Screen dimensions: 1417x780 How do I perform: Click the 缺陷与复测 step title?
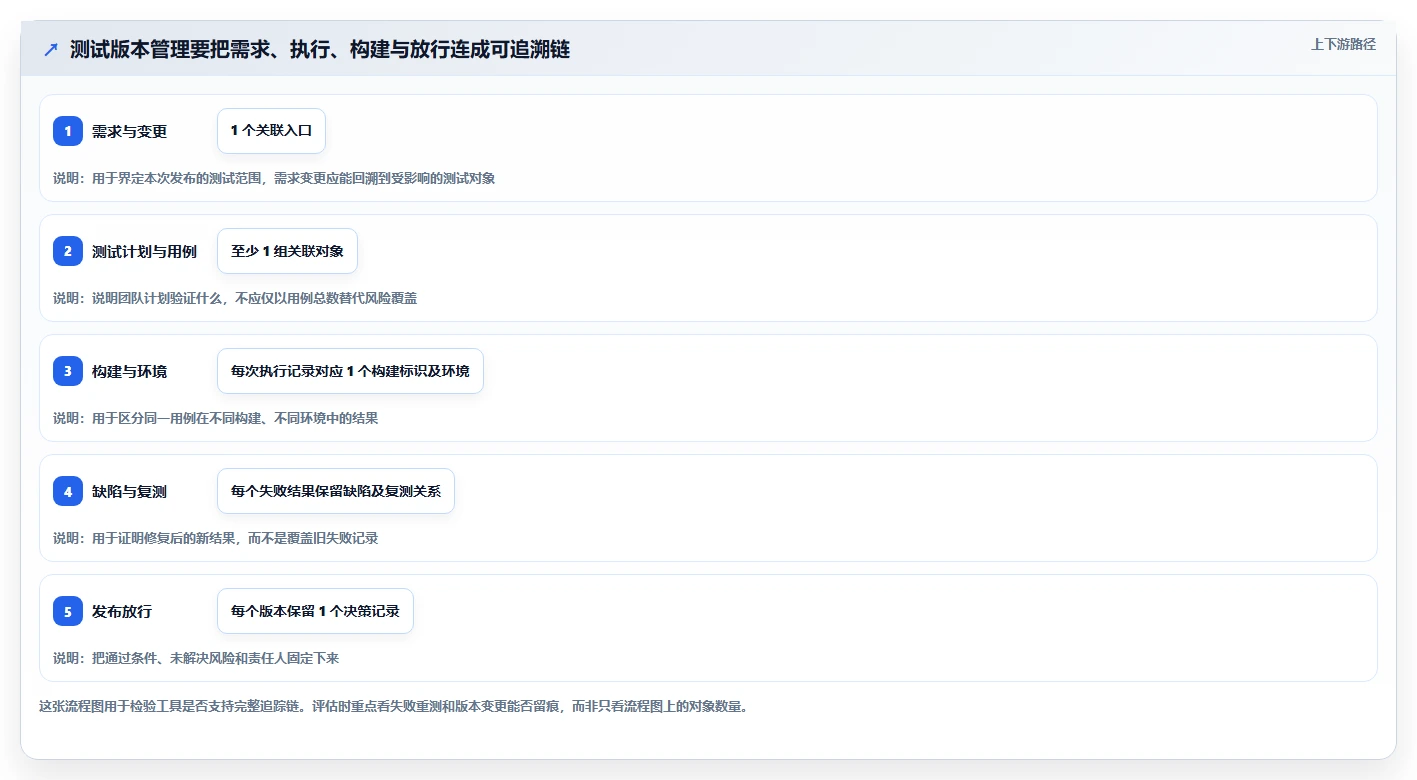[x=129, y=491]
